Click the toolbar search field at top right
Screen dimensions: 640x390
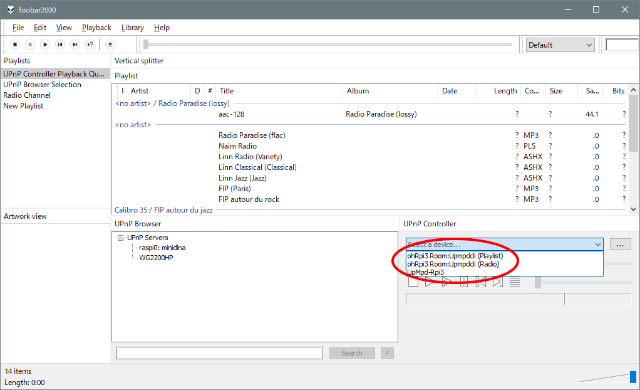pyautogui.click(x=622, y=45)
